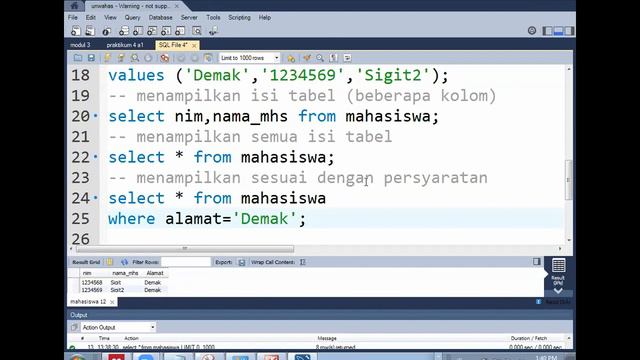Click the export recordset icon

[242, 262]
